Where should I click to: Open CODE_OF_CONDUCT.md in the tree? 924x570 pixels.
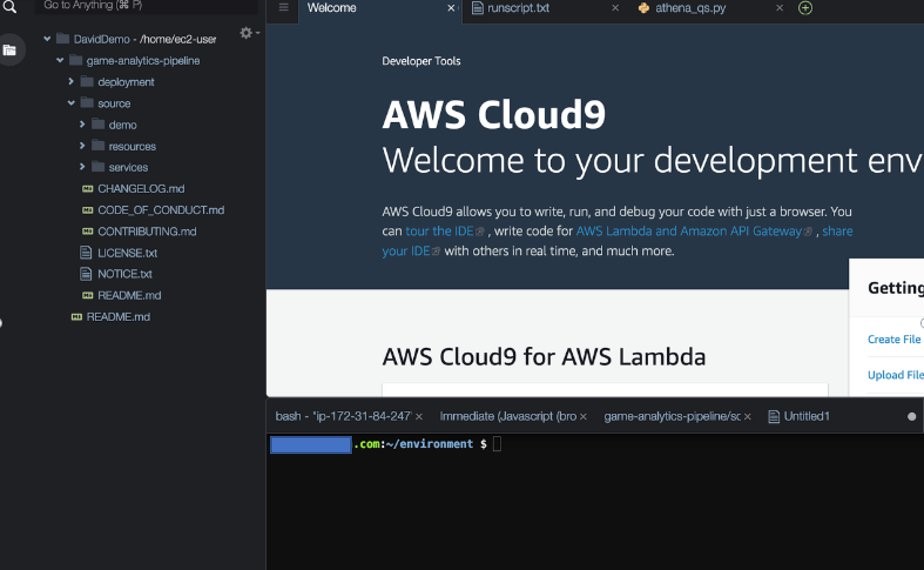pyautogui.click(x=161, y=210)
